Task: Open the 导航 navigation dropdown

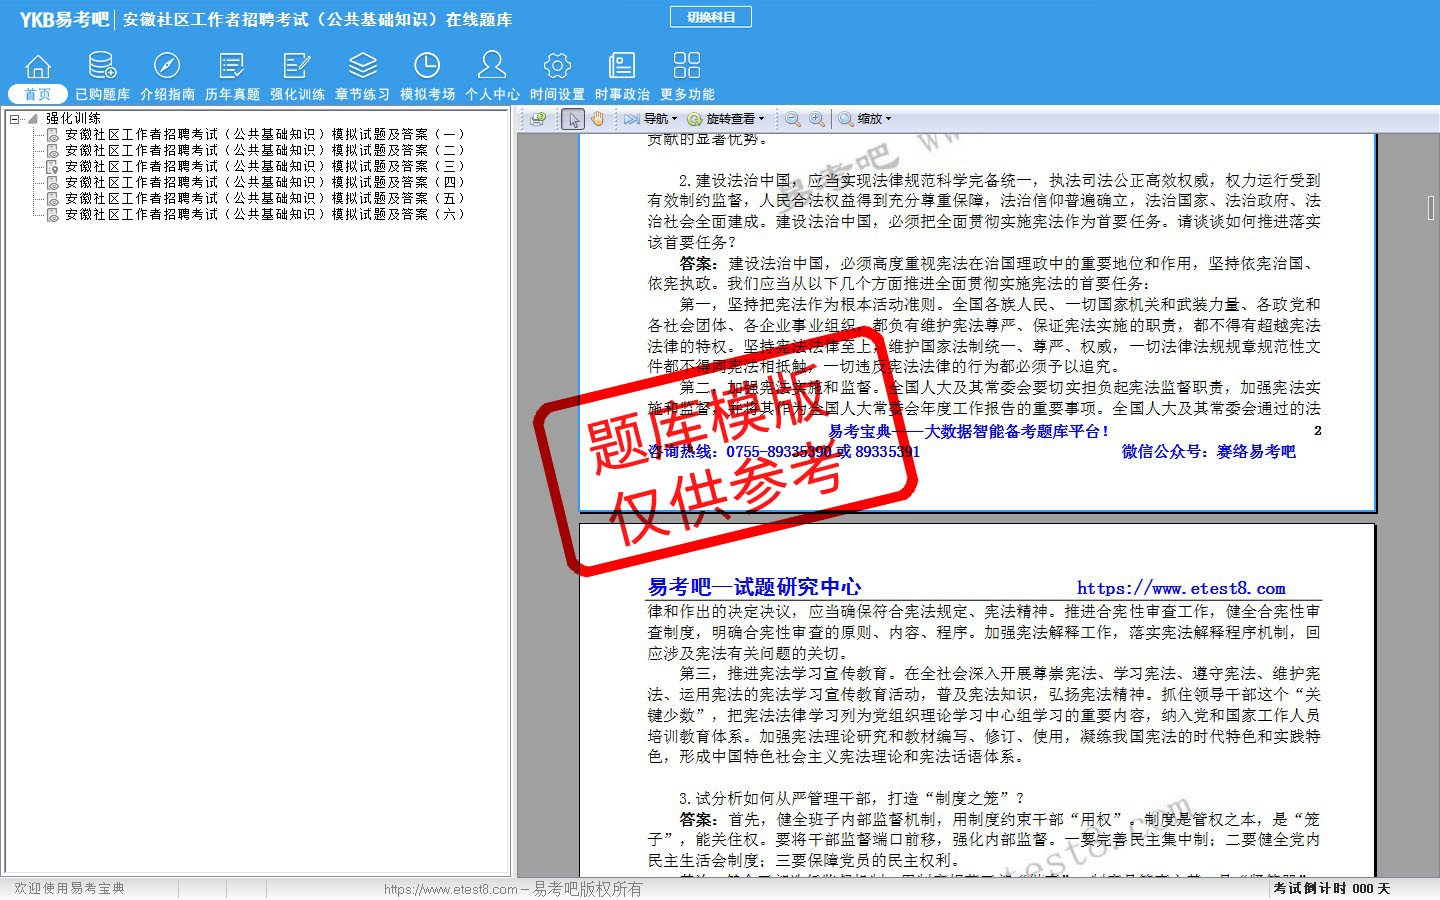Action: (651, 119)
